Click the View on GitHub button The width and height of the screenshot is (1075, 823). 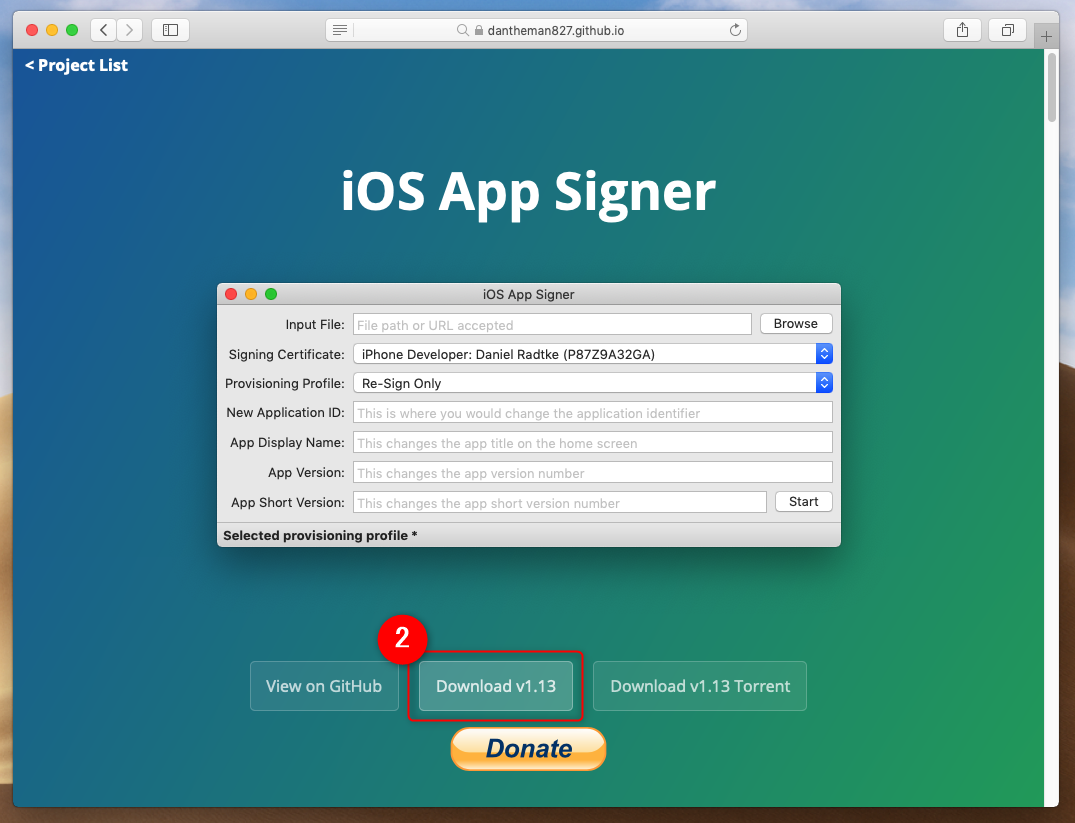[x=324, y=686]
